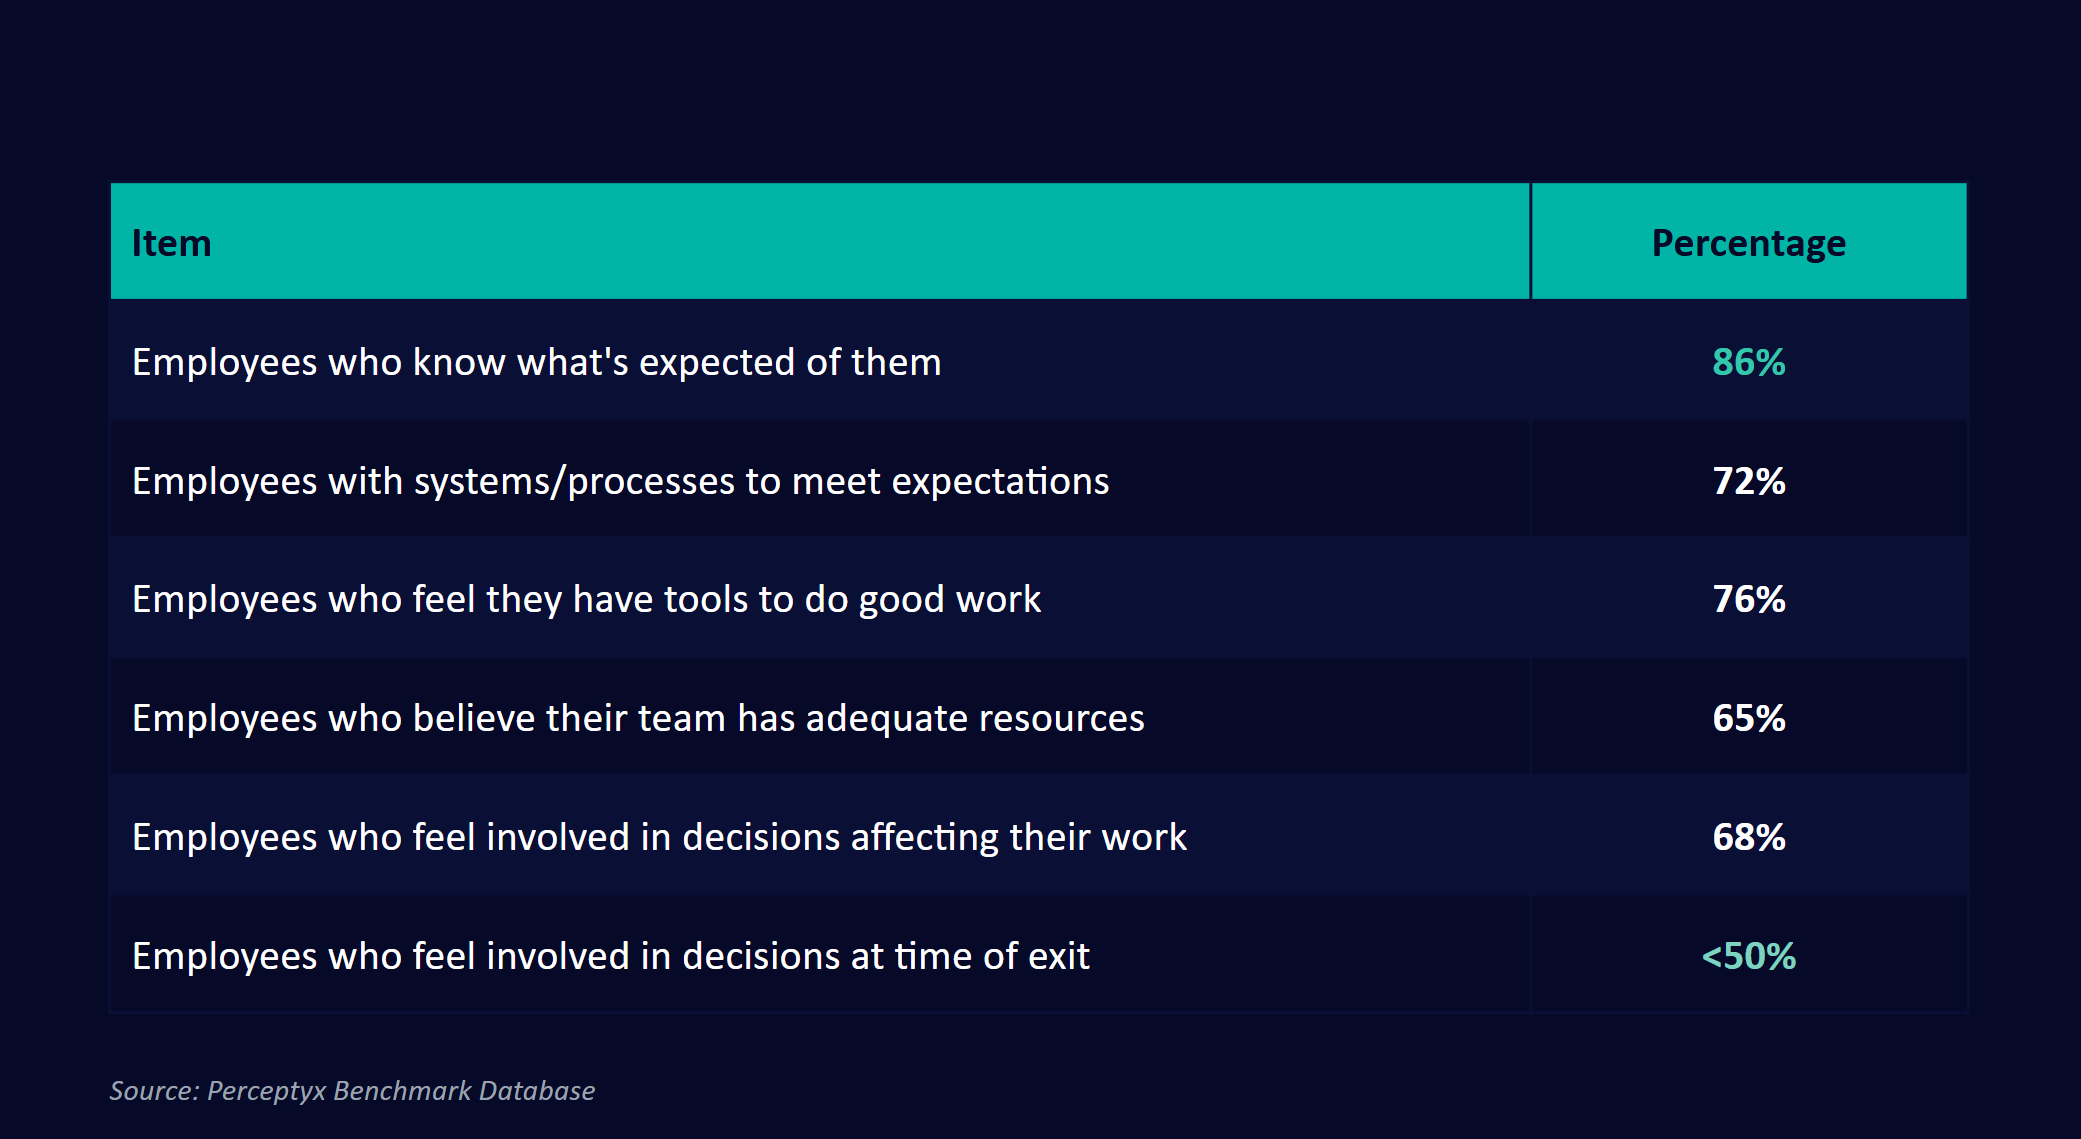Click the 72% percentage cell
Viewport: 2081px width, 1139px height.
[x=1748, y=481]
